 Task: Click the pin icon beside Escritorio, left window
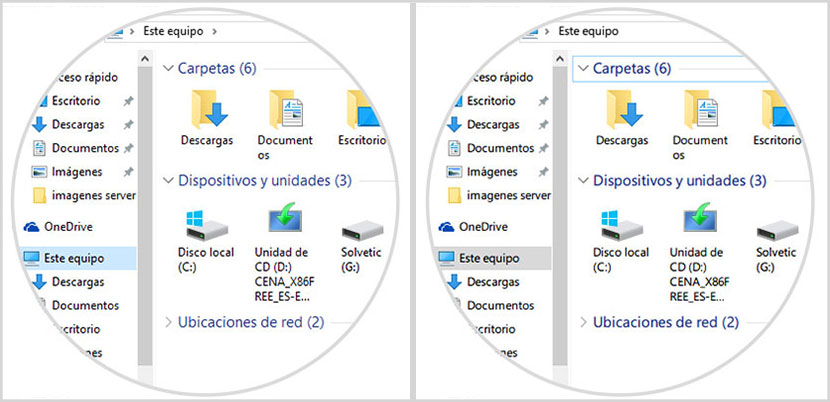[127, 101]
